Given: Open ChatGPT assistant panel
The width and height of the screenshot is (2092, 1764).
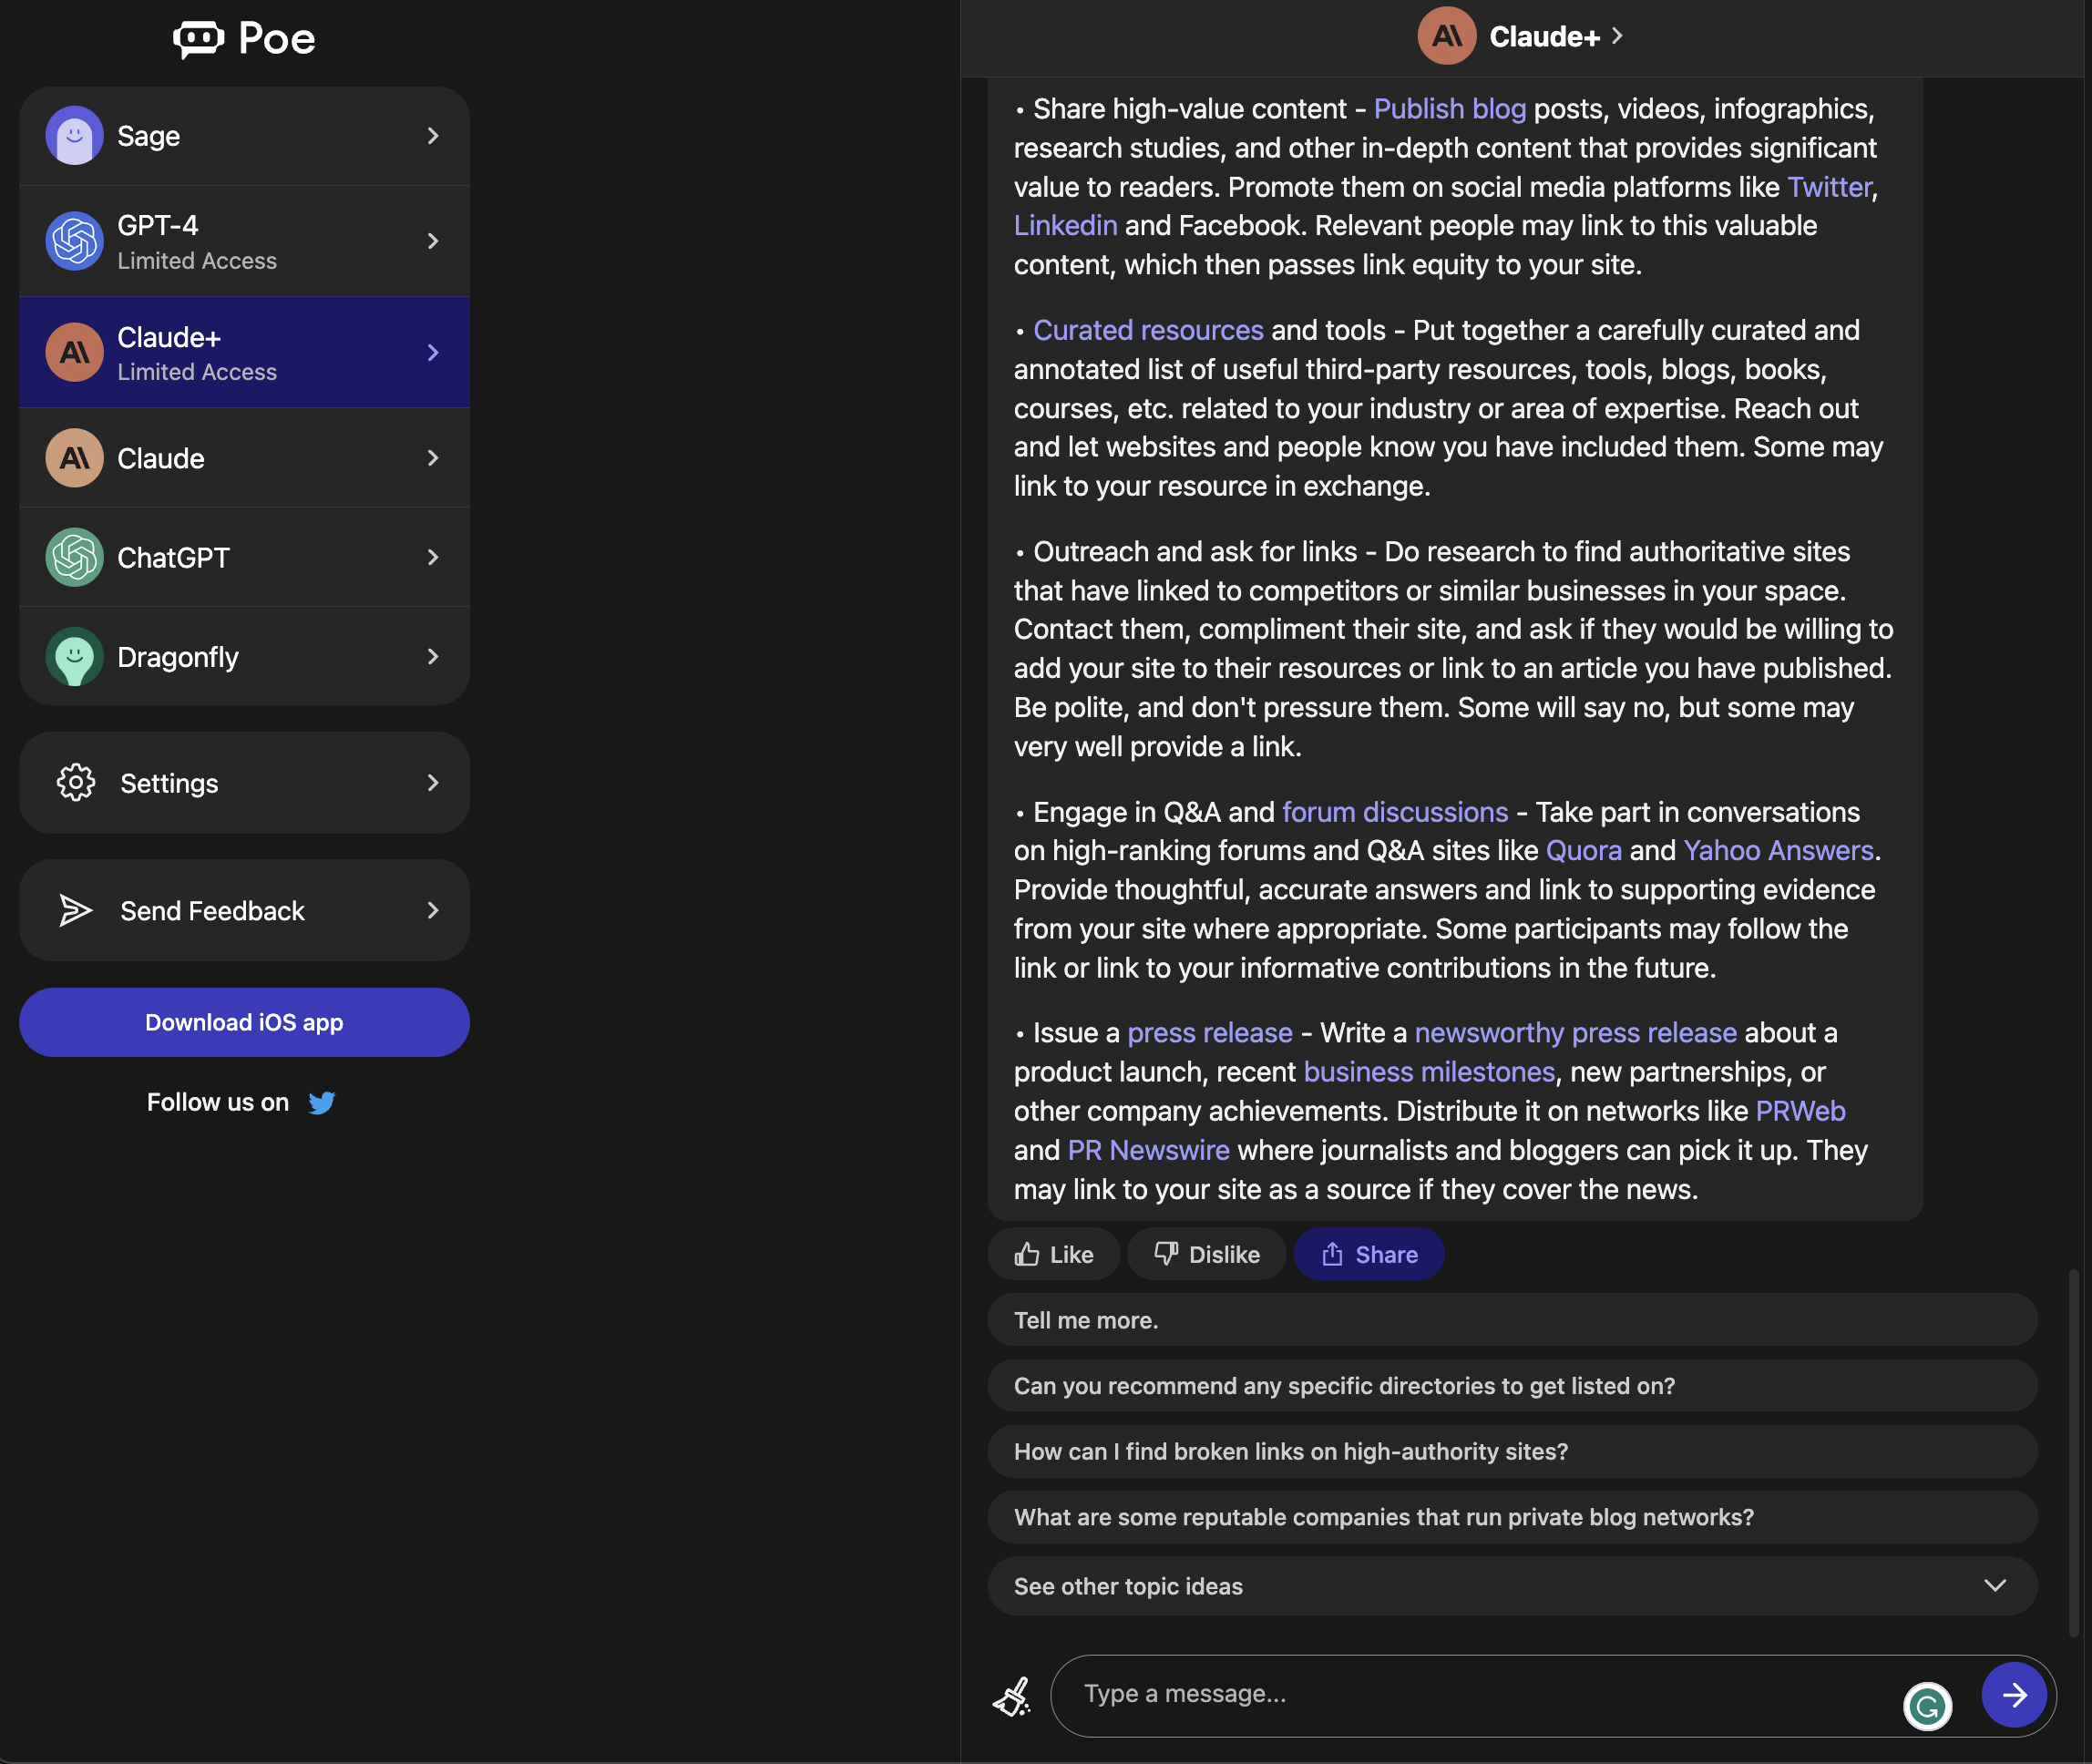Looking at the screenshot, I should pyautogui.click(x=243, y=557).
